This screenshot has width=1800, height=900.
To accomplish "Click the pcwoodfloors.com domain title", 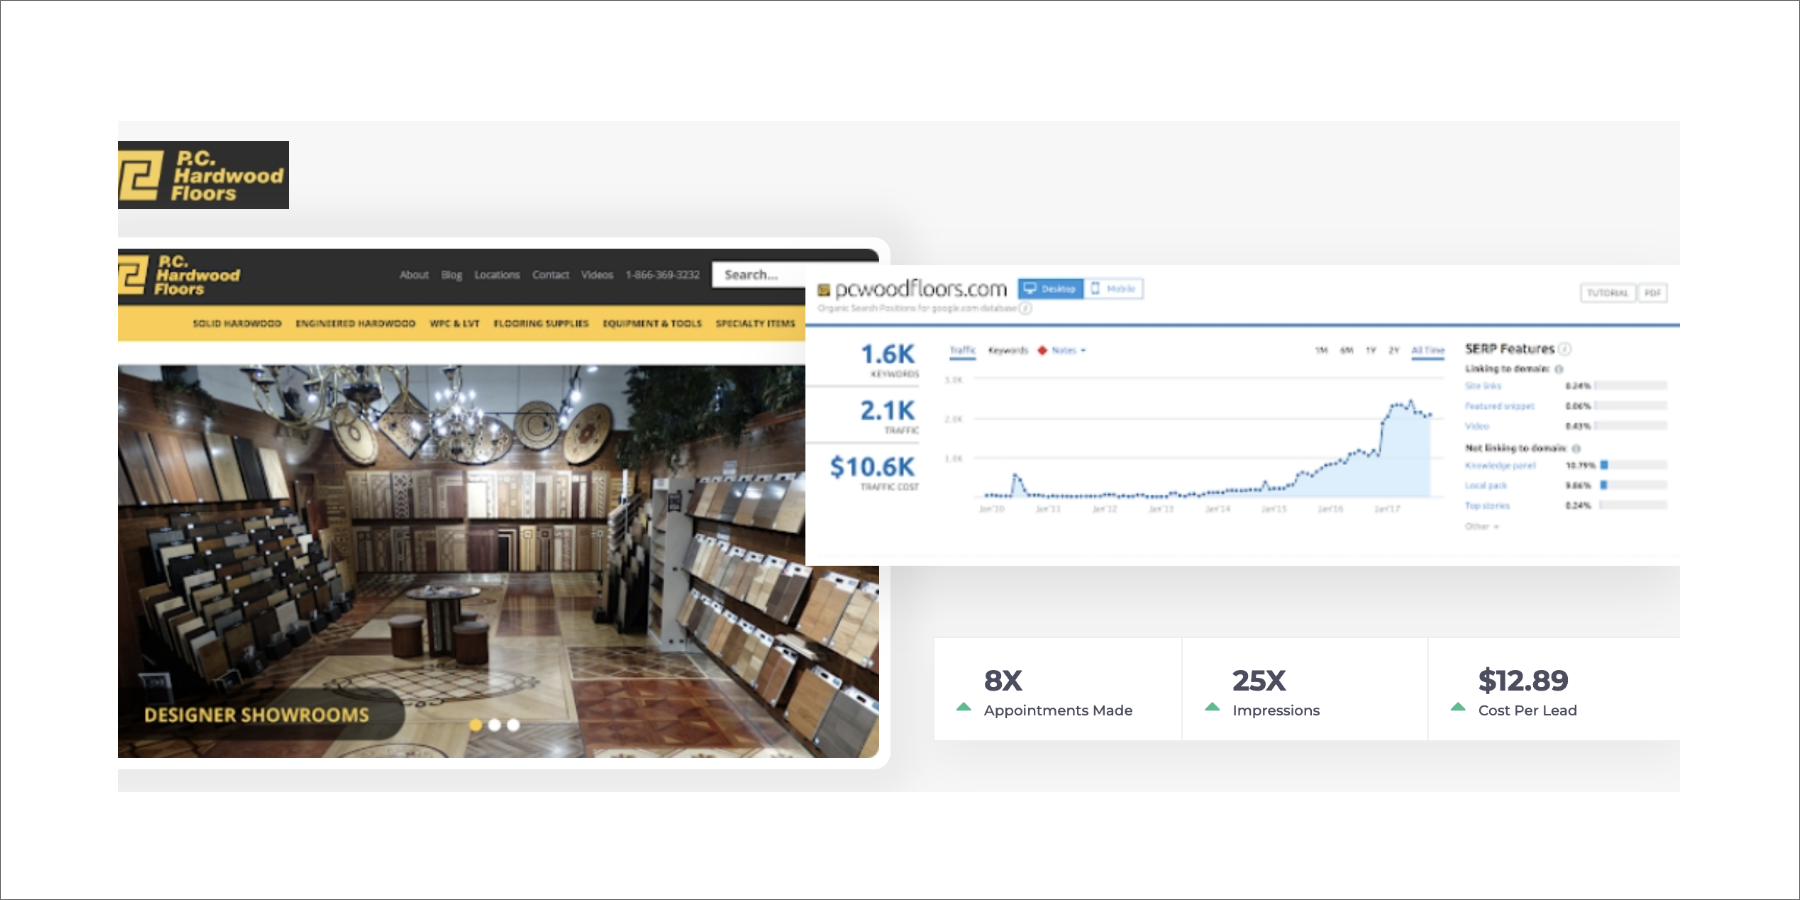I will coord(921,289).
